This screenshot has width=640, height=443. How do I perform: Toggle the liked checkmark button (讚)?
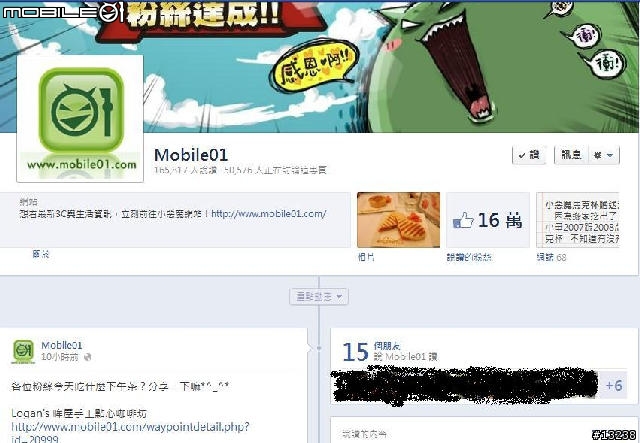[529, 155]
